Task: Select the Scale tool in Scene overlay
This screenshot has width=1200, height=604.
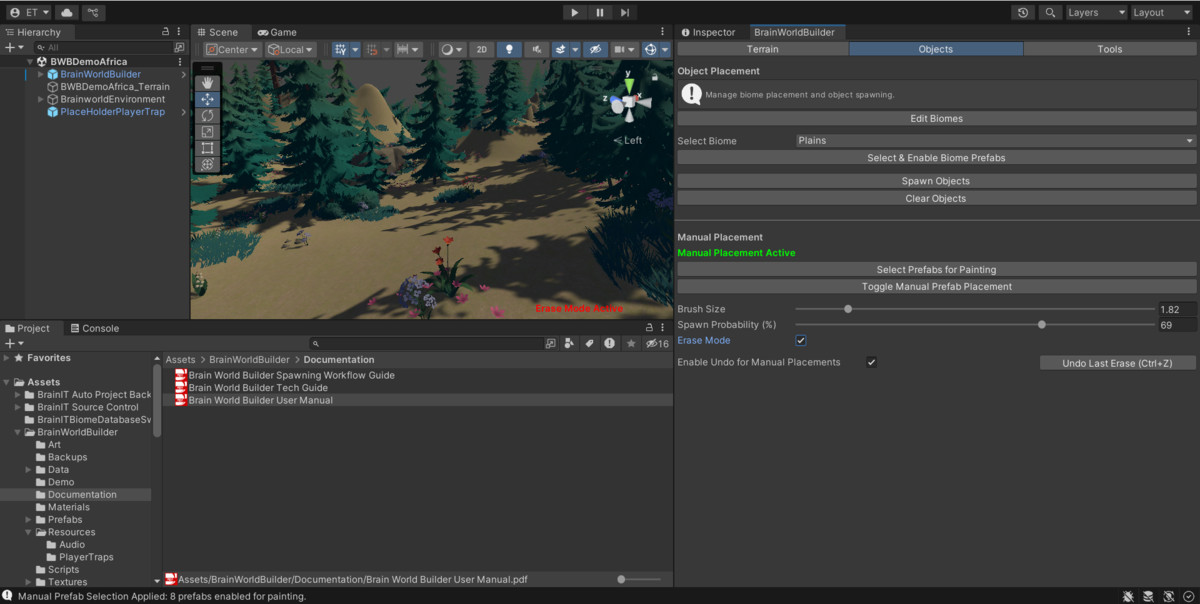Action: 208,132
